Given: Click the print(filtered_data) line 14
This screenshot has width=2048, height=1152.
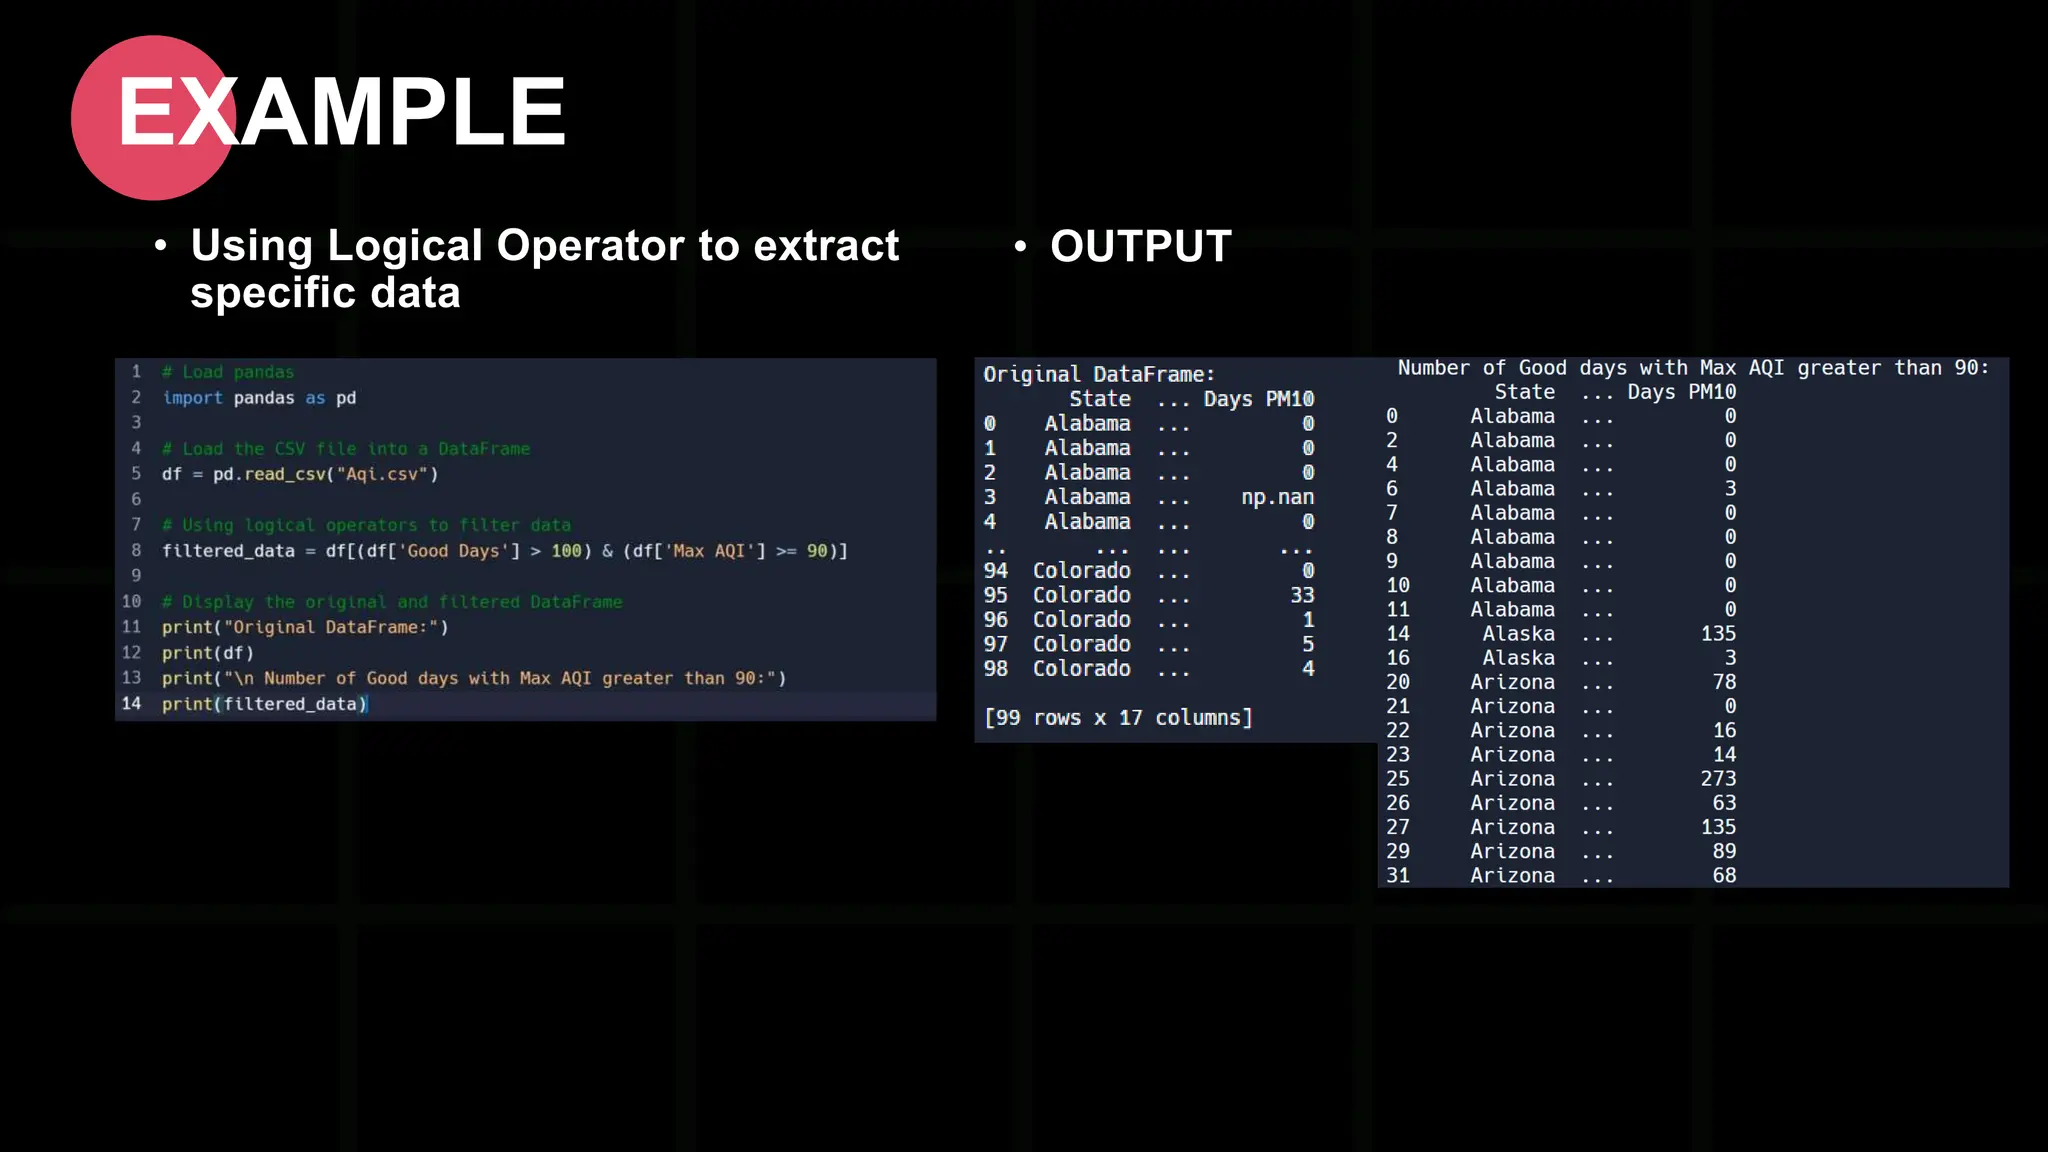Looking at the screenshot, I should 264,704.
